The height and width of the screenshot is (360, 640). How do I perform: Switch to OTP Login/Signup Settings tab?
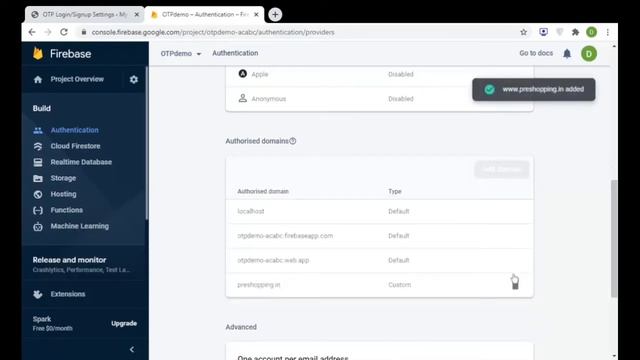(x=84, y=15)
